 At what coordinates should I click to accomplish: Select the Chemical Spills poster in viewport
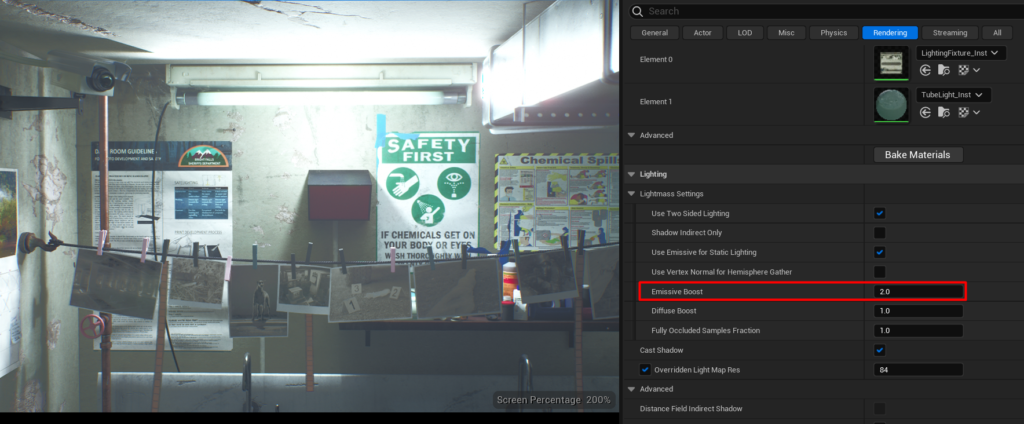click(x=556, y=203)
